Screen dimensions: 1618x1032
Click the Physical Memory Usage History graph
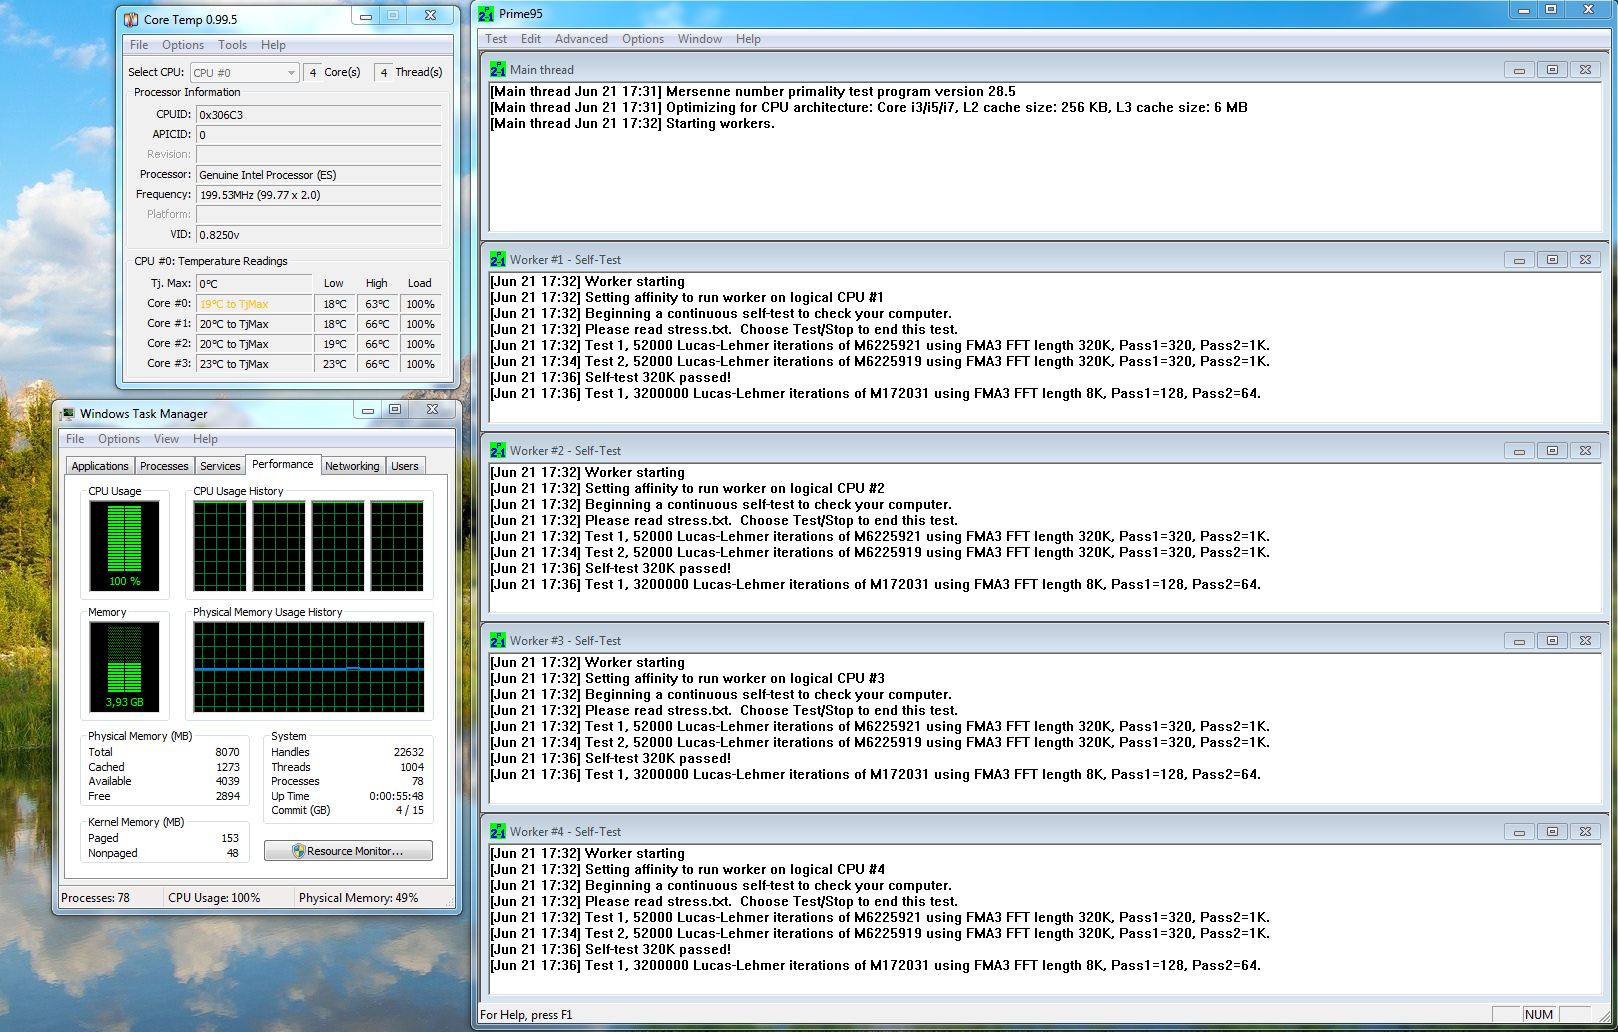(x=309, y=667)
